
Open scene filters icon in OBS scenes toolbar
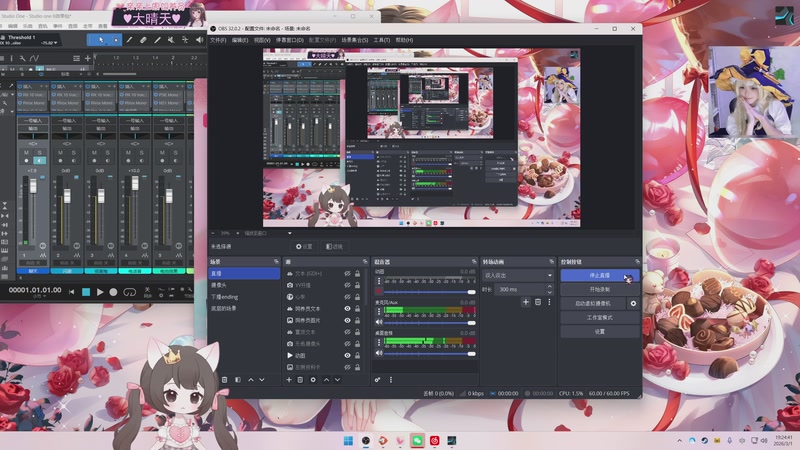(238, 380)
